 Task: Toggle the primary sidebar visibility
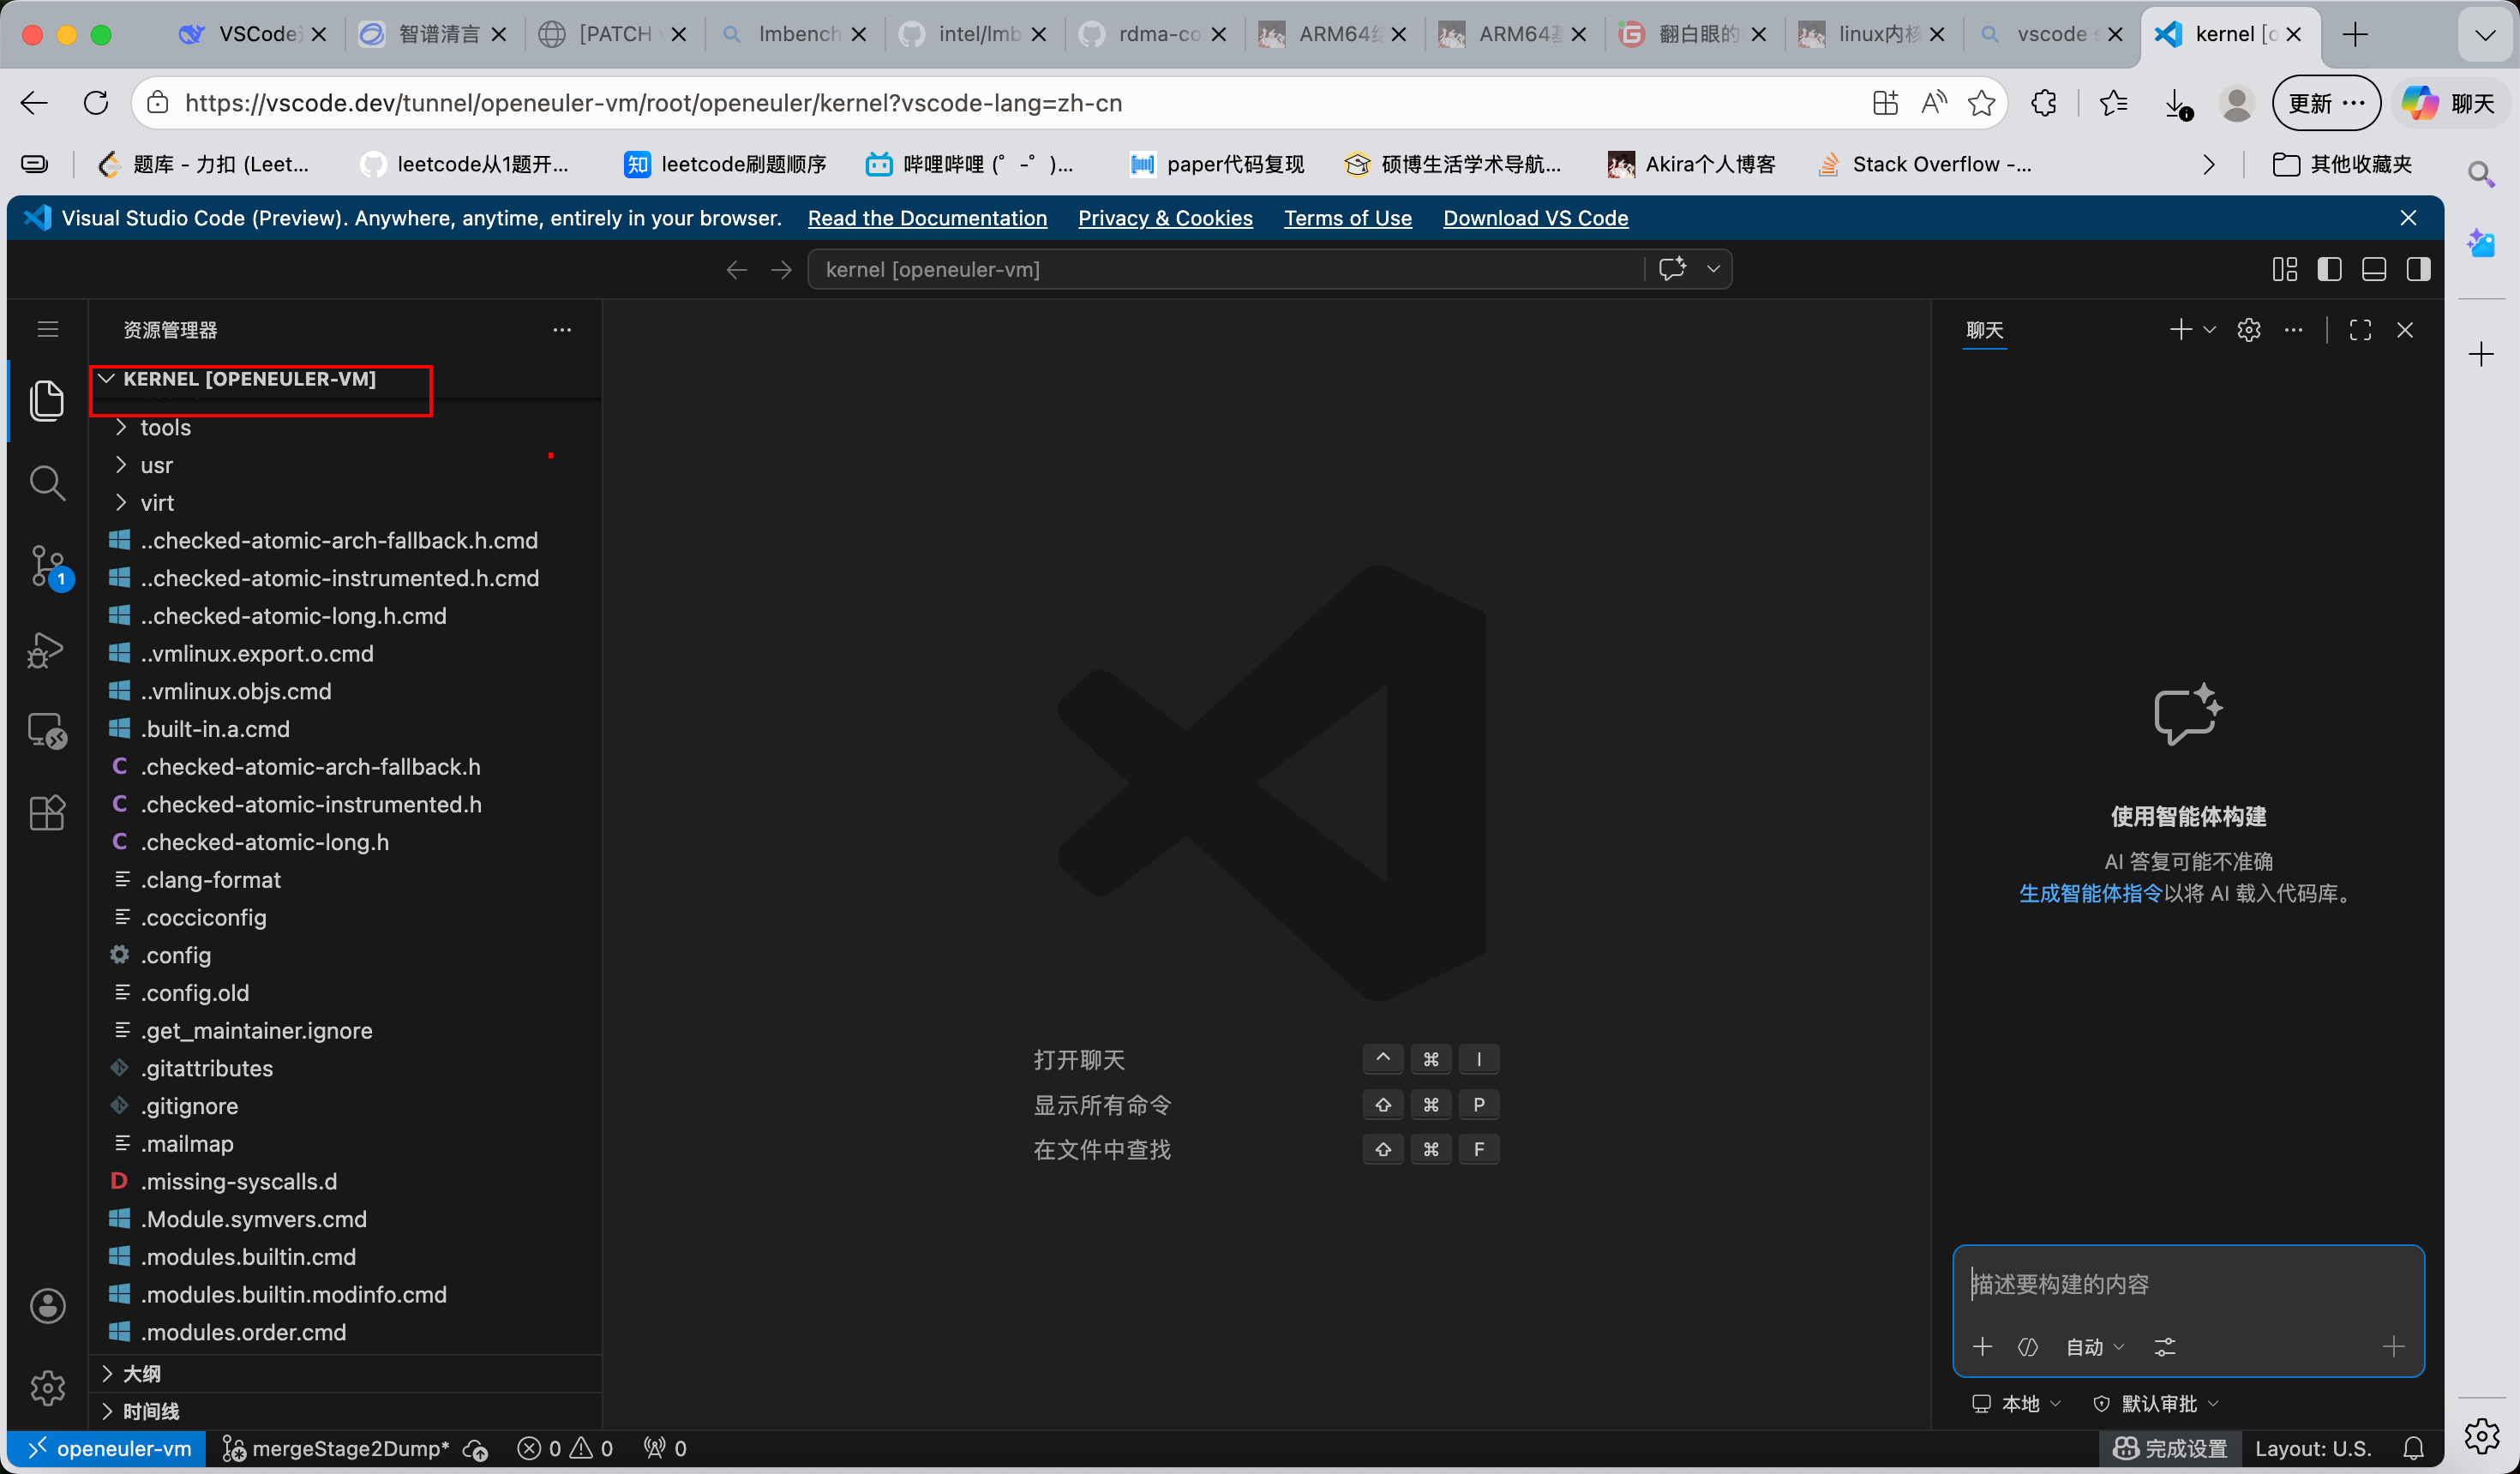[x=2329, y=269]
